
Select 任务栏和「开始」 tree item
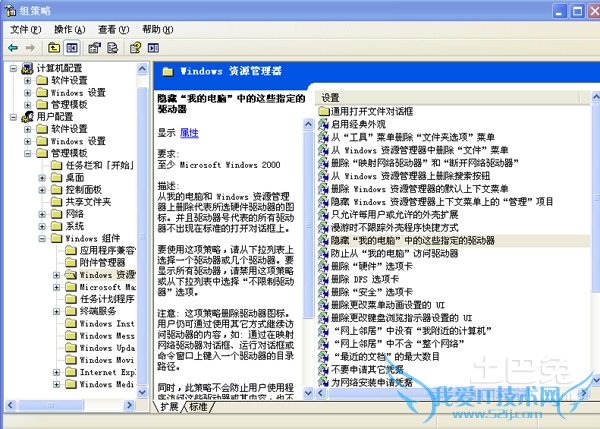coord(100,165)
